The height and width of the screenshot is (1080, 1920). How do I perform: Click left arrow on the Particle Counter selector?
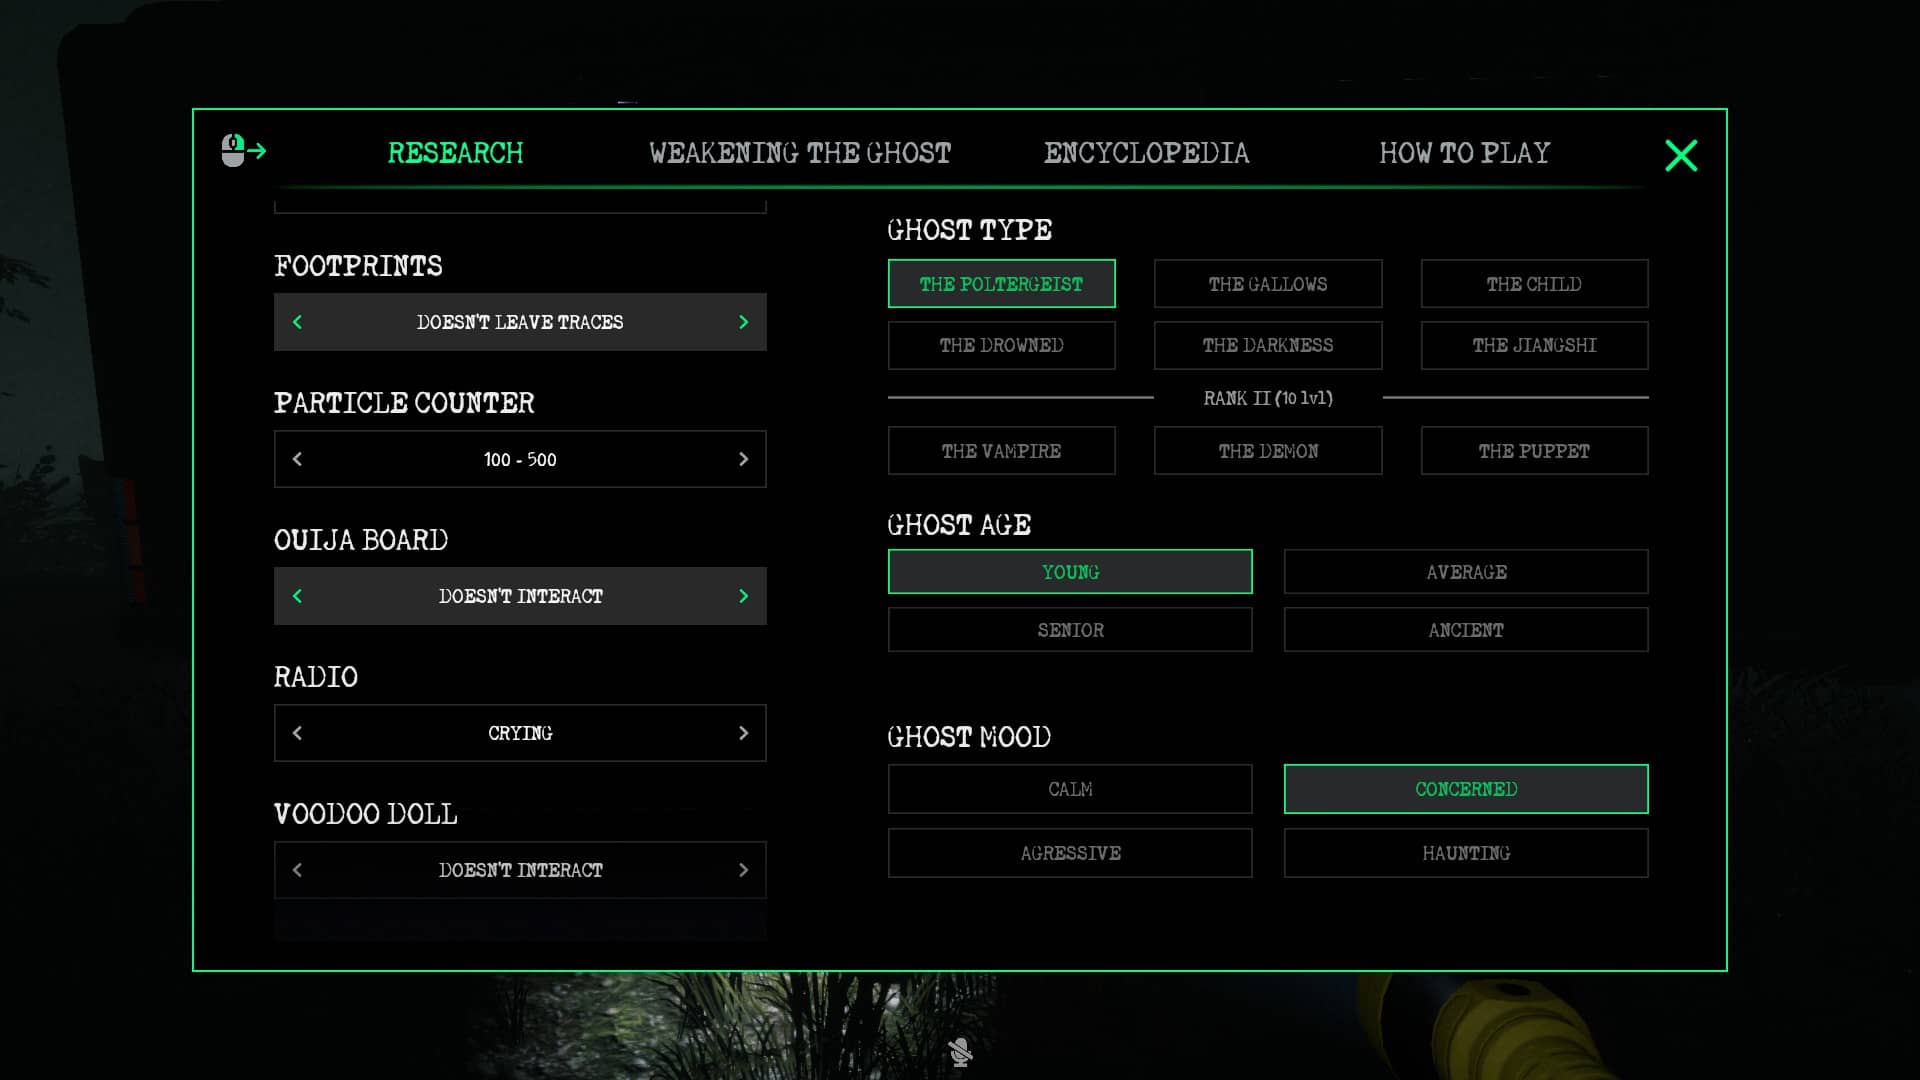coord(297,459)
